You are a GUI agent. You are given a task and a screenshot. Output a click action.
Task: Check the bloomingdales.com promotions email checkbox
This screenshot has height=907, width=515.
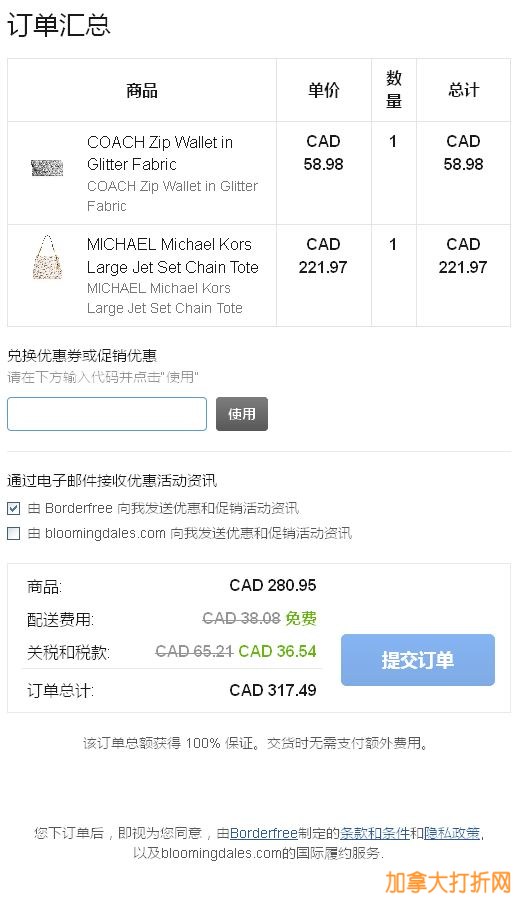click(13, 533)
